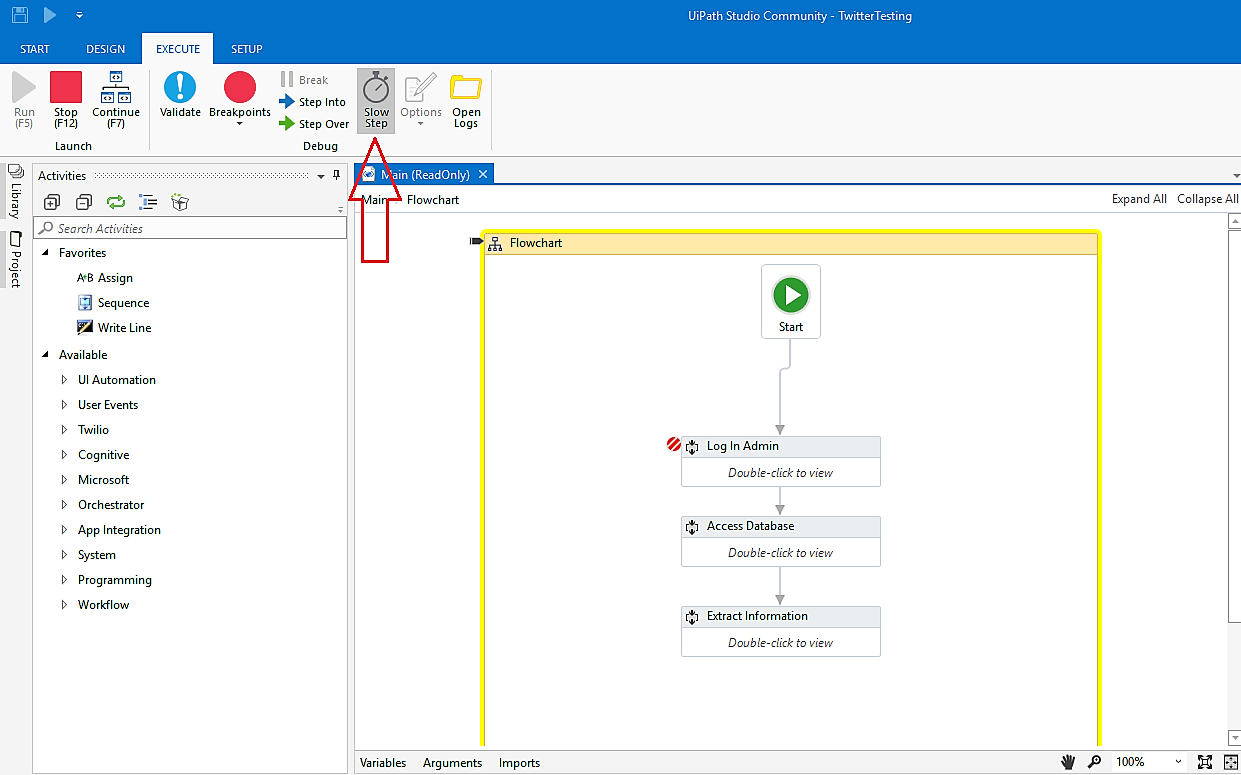The width and height of the screenshot is (1241, 775).
Task: Open Activities panel options dropdown arrow
Action: pyautogui.click(x=321, y=176)
